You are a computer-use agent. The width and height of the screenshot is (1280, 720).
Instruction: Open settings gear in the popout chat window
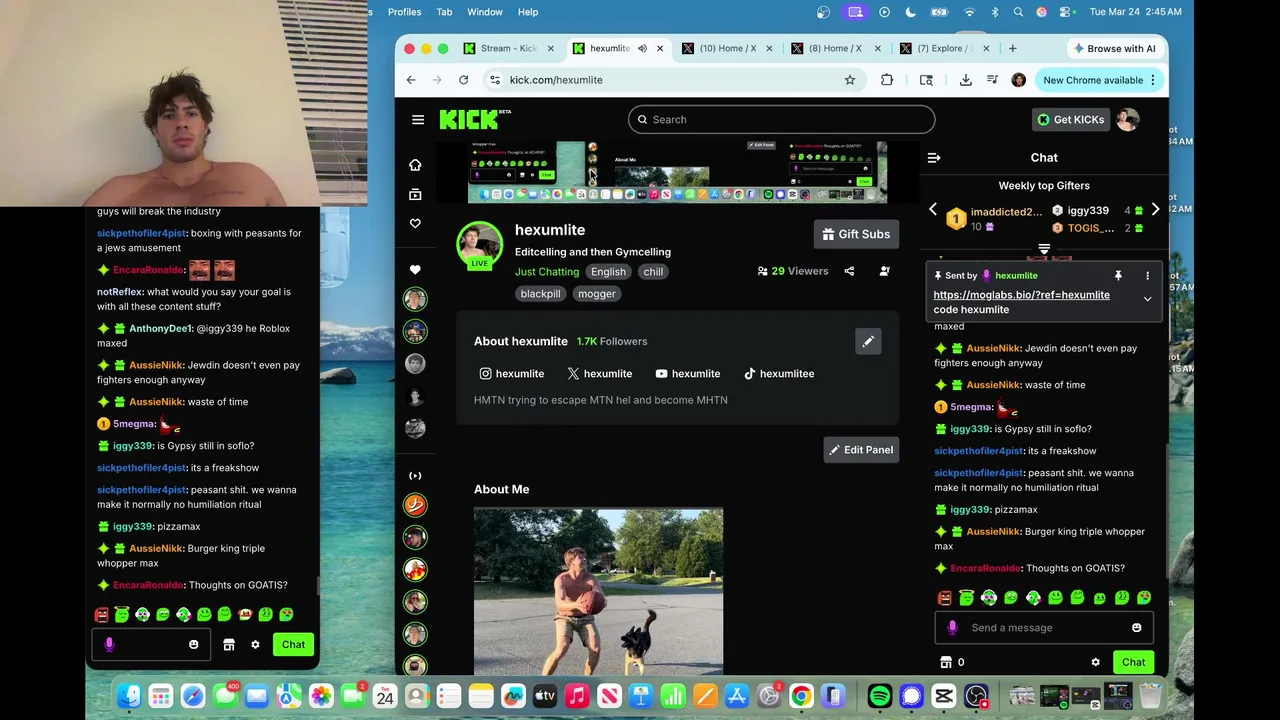255,645
